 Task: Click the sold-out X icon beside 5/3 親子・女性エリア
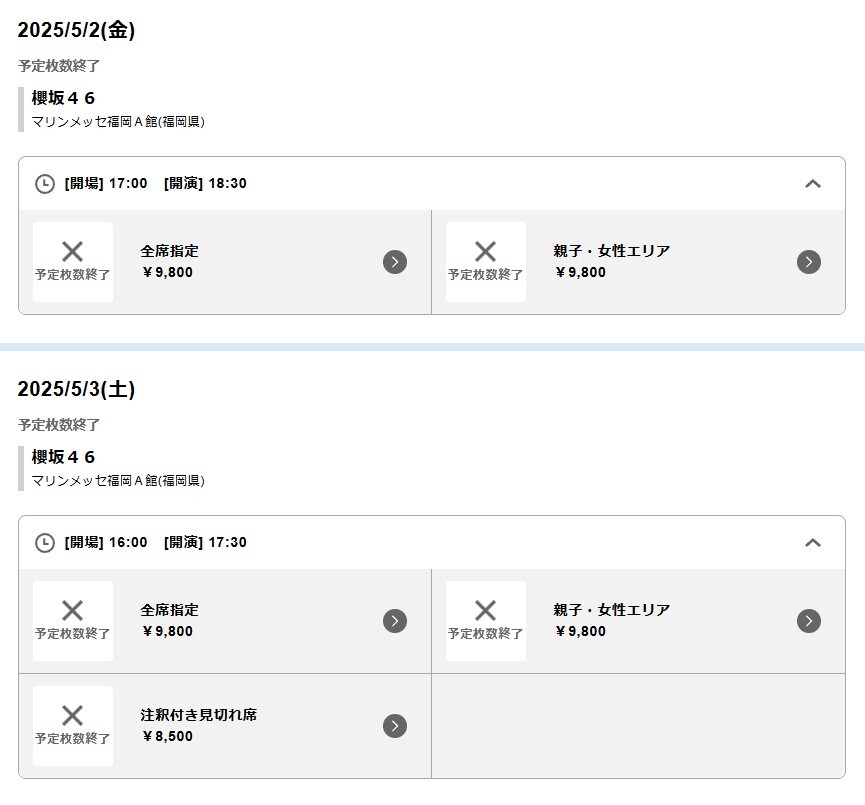(x=485, y=610)
